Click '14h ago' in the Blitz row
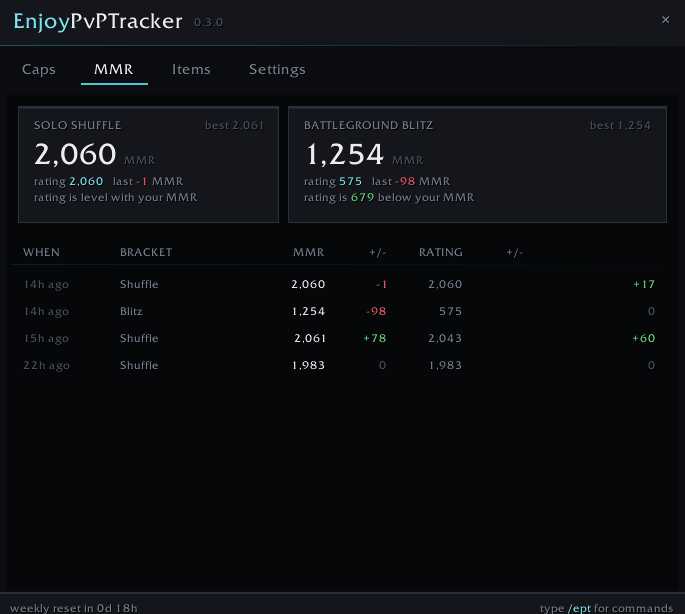 [46, 312]
